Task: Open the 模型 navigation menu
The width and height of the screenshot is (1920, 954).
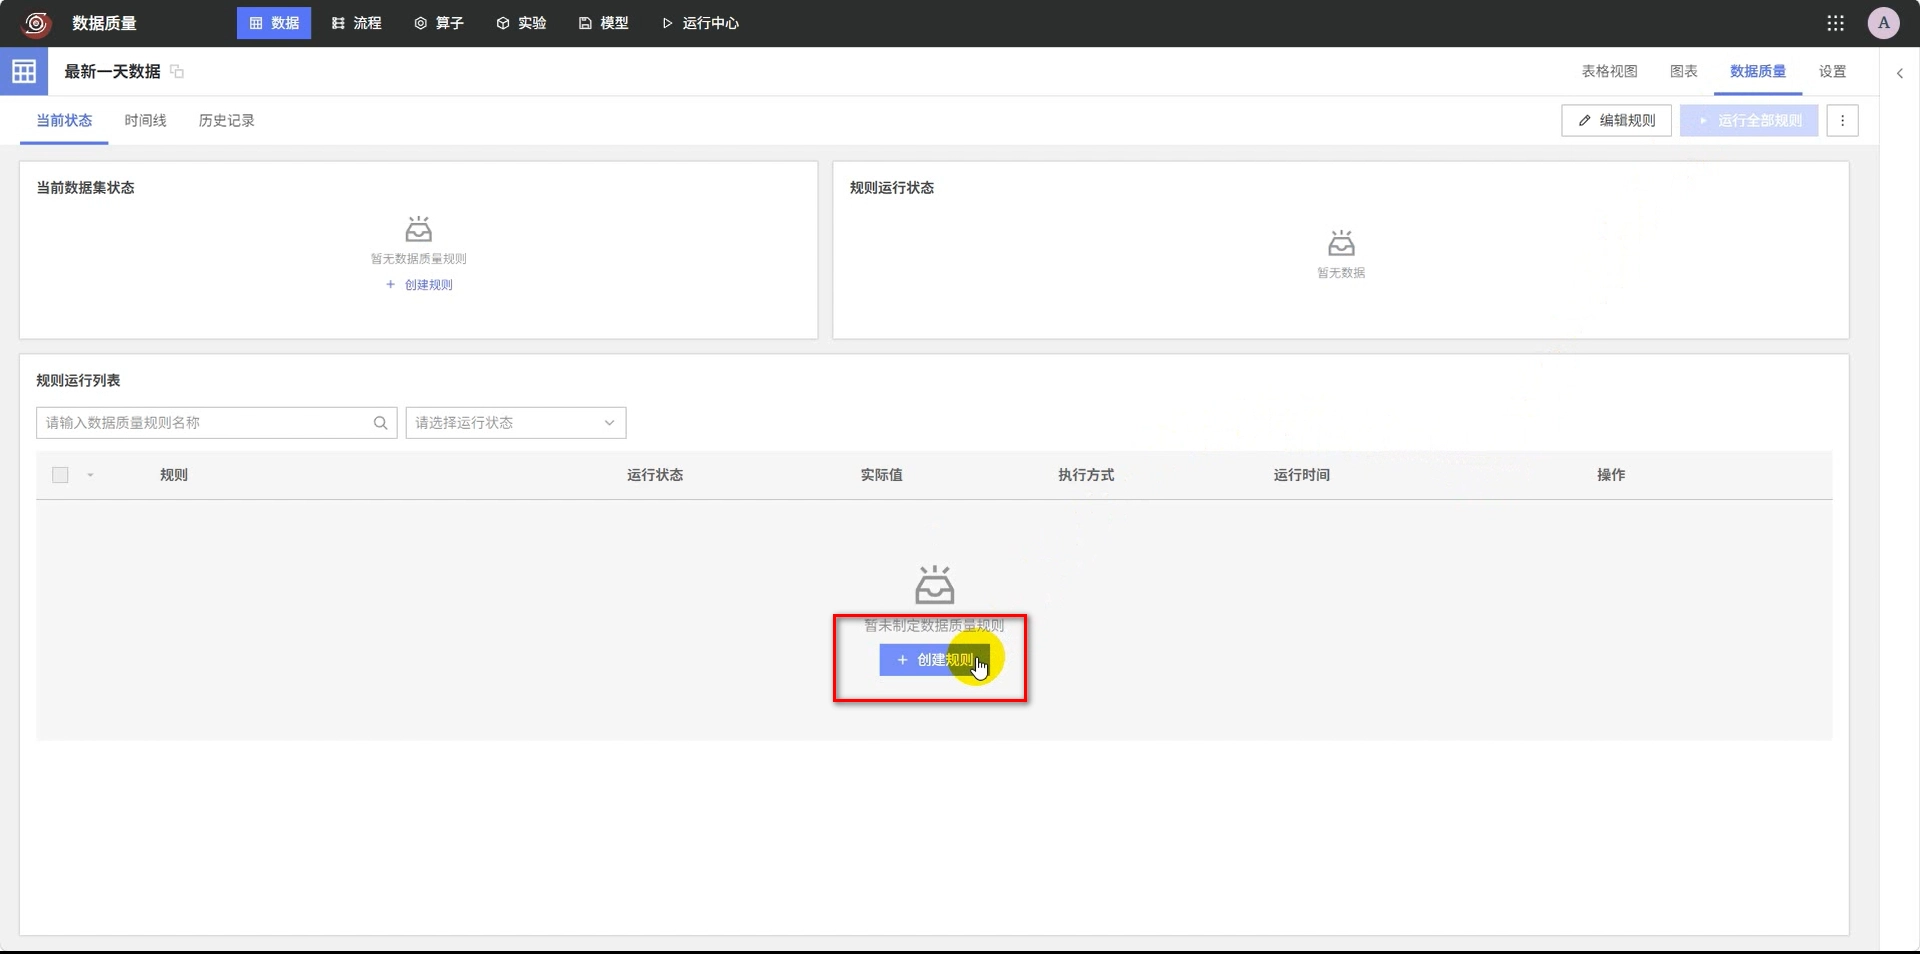Action: 604,23
